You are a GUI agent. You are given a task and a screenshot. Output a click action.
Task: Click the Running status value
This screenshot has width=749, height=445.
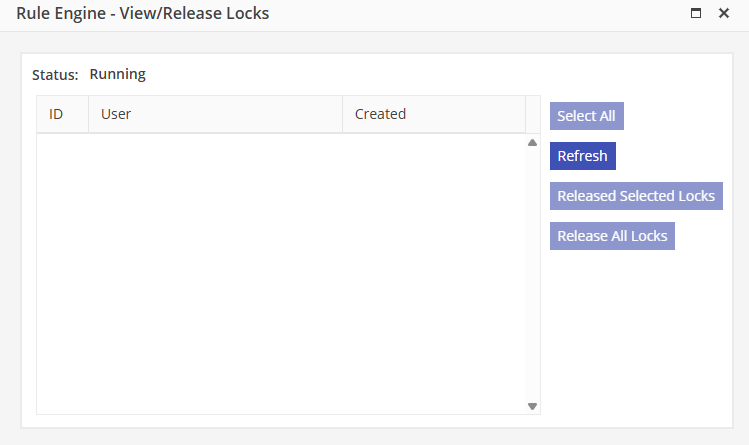pyautogui.click(x=117, y=74)
